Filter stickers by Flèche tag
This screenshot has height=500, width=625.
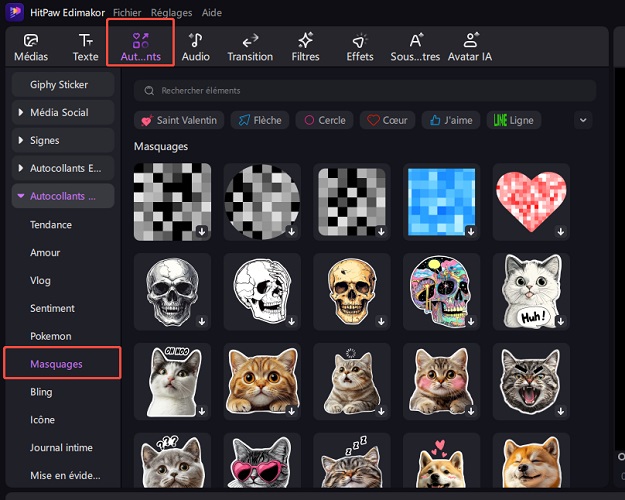tap(259, 120)
